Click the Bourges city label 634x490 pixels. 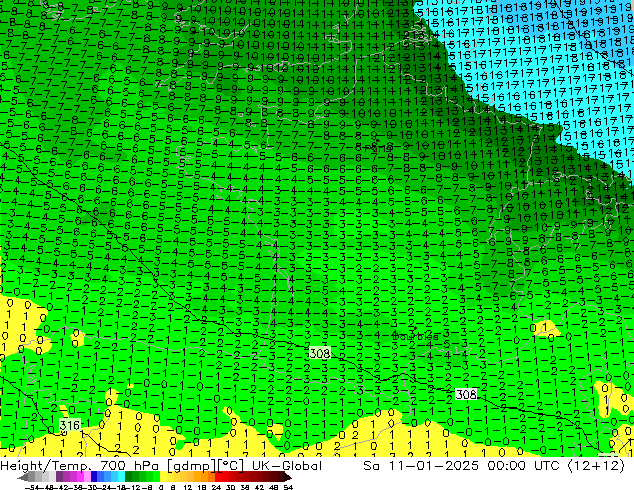[x=416, y=337]
